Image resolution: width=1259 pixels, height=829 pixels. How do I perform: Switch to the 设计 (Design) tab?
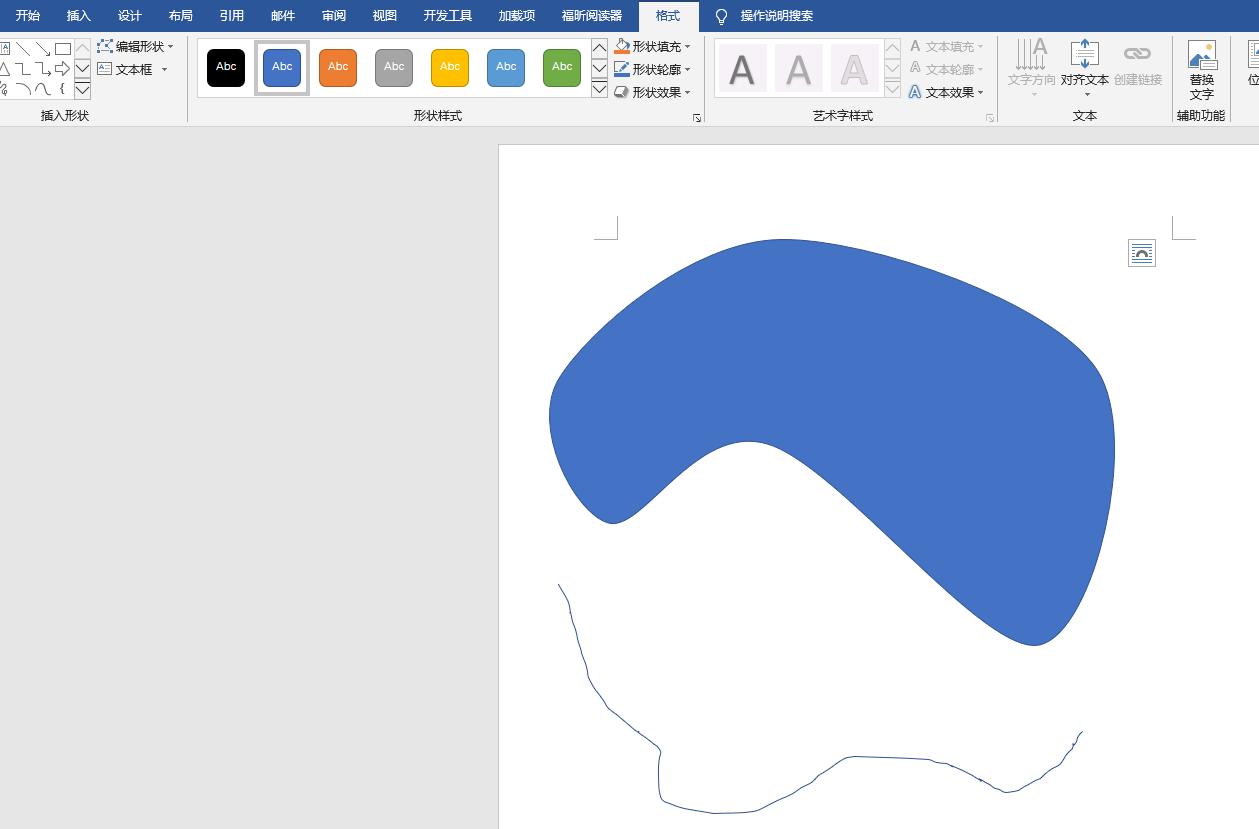point(130,16)
